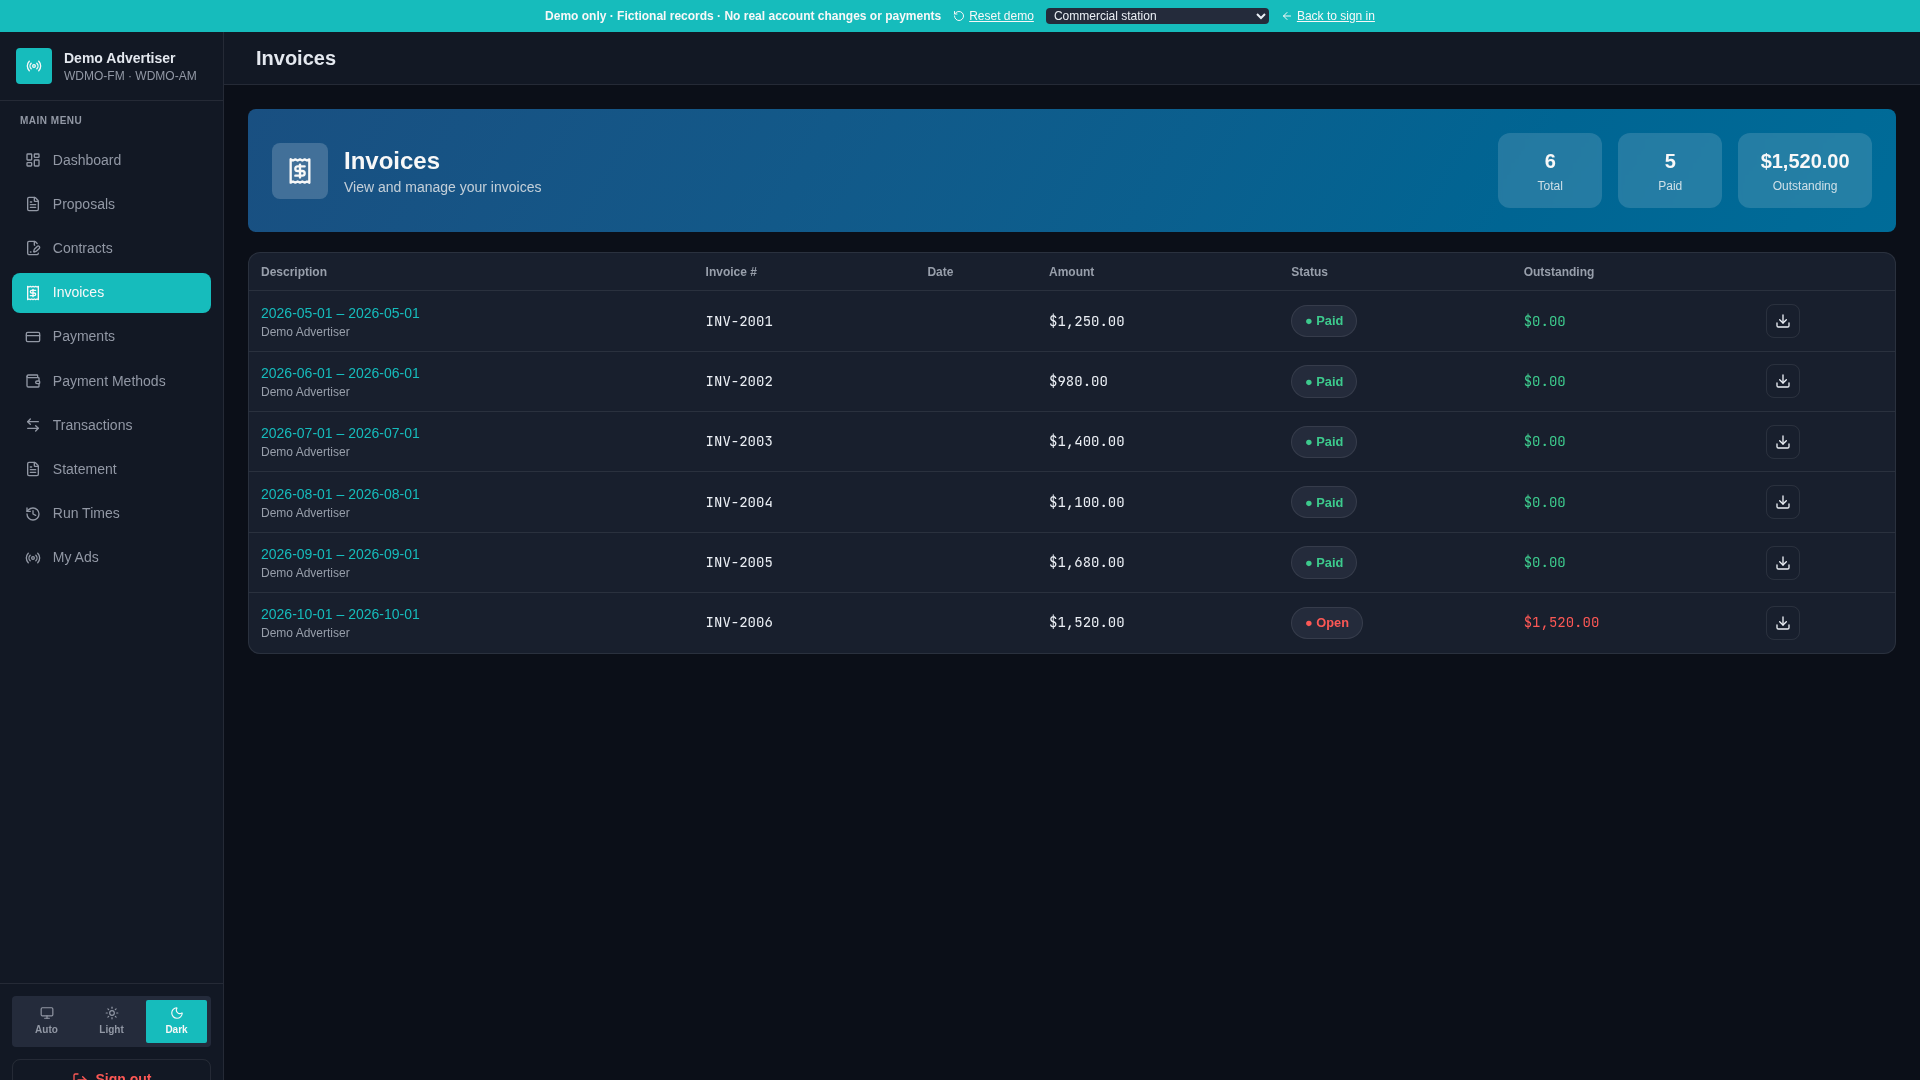Go to the Invoices menu item
Viewport: 1920px width, 1080px height.
click(x=111, y=293)
